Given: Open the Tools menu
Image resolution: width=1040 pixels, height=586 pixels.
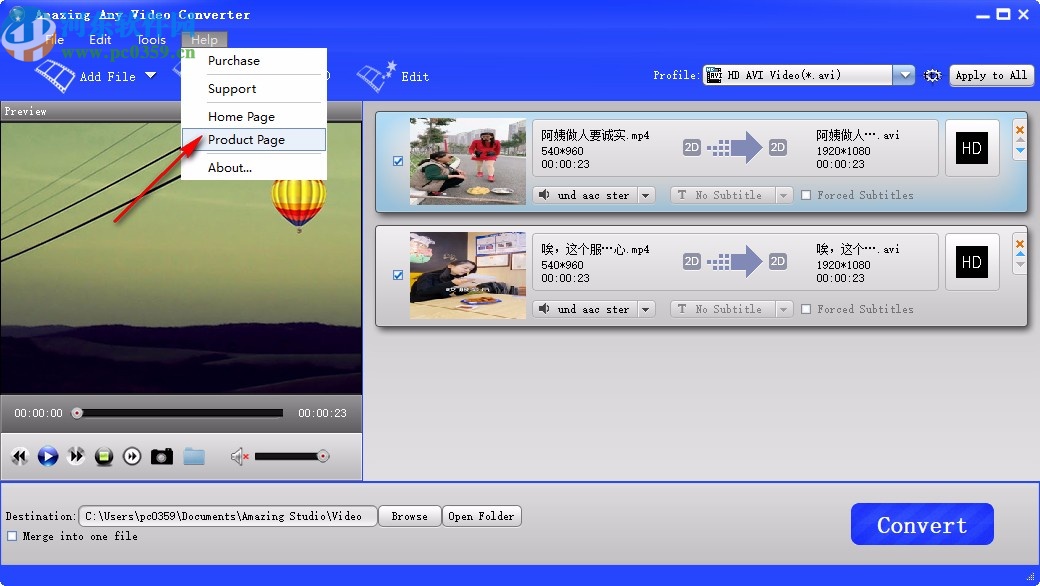Looking at the screenshot, I should 151,40.
